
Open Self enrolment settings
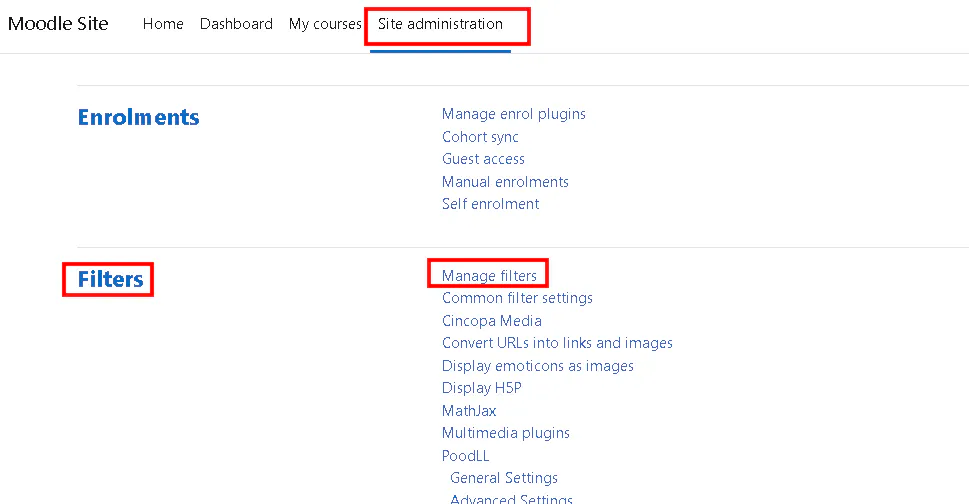click(491, 204)
